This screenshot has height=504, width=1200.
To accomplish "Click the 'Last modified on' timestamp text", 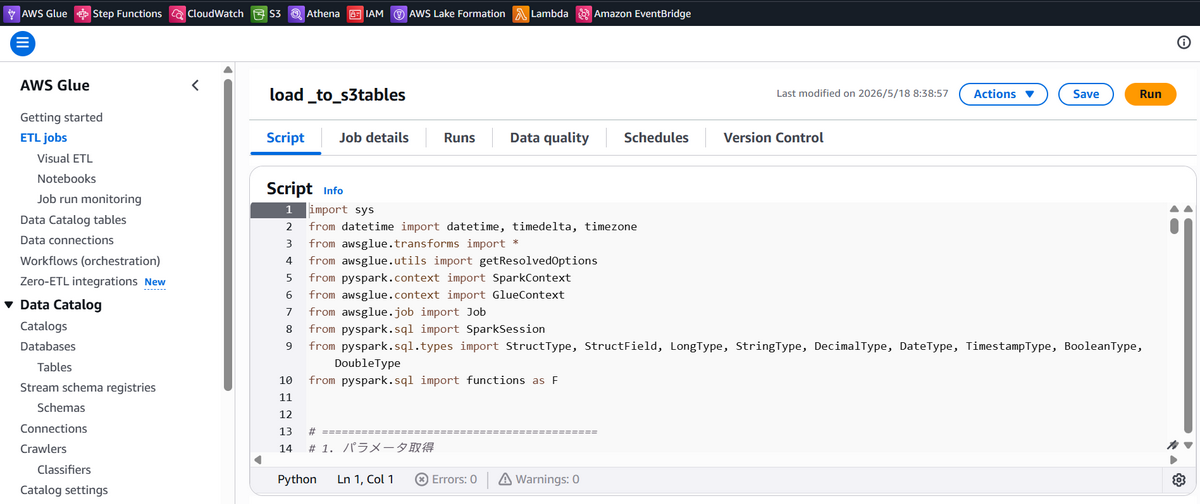I will point(862,94).
